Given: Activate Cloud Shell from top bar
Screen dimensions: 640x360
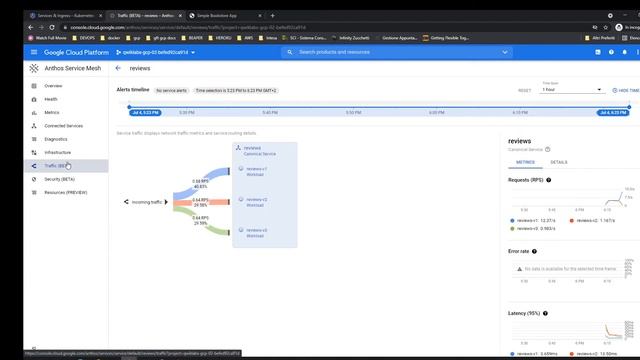Looking at the screenshot, I should [598, 52].
